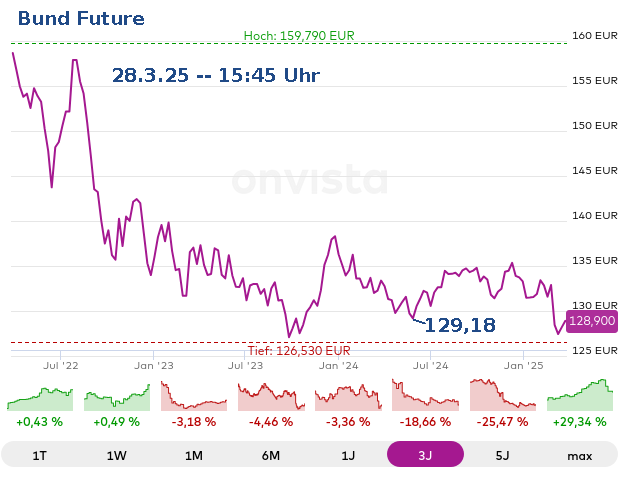This screenshot has width=637, height=478.
Task: Select the red mini chart above -3,18 %
Action: pyautogui.click(x=194, y=396)
